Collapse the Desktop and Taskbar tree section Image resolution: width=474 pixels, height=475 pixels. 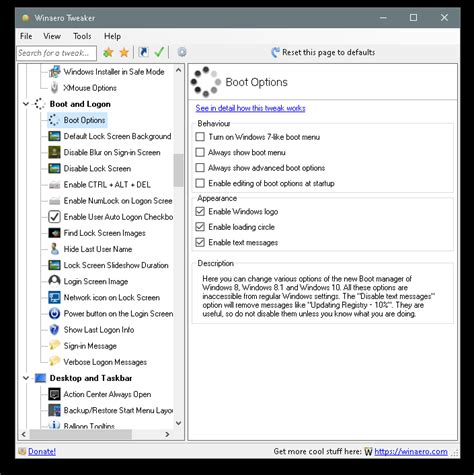pyautogui.click(x=26, y=378)
